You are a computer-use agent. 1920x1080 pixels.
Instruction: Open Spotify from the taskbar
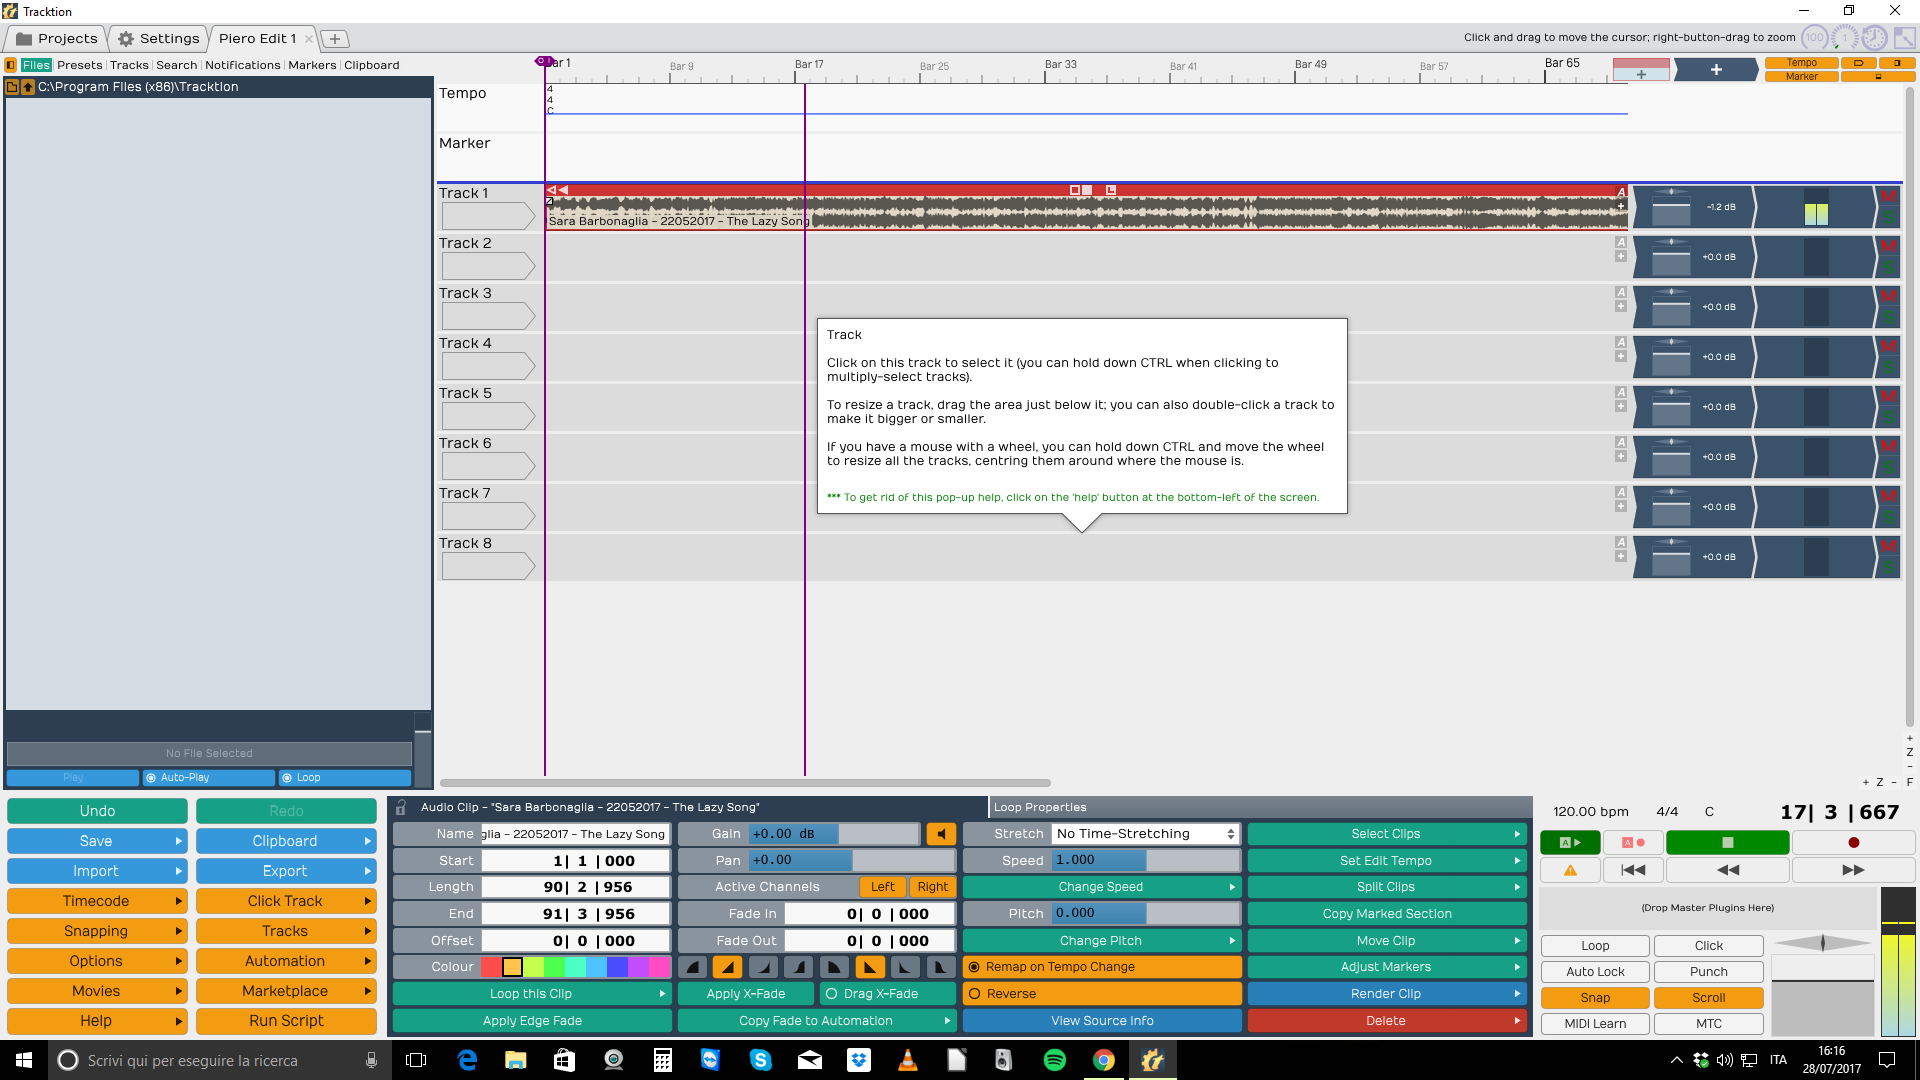[1054, 1060]
